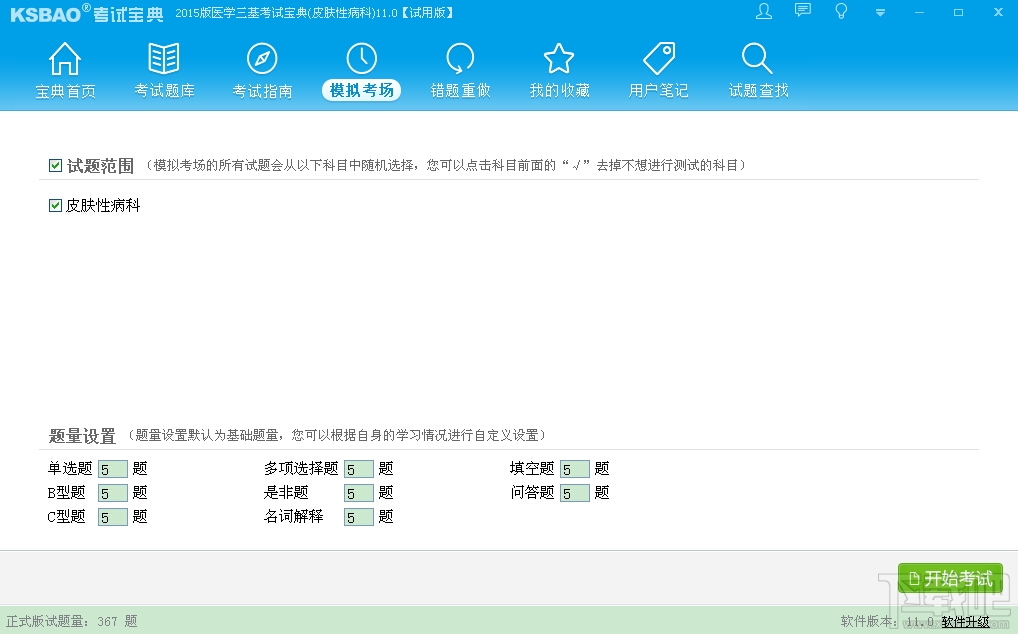Click the 单选题 quantity field
1018x634 pixels.
[112, 469]
